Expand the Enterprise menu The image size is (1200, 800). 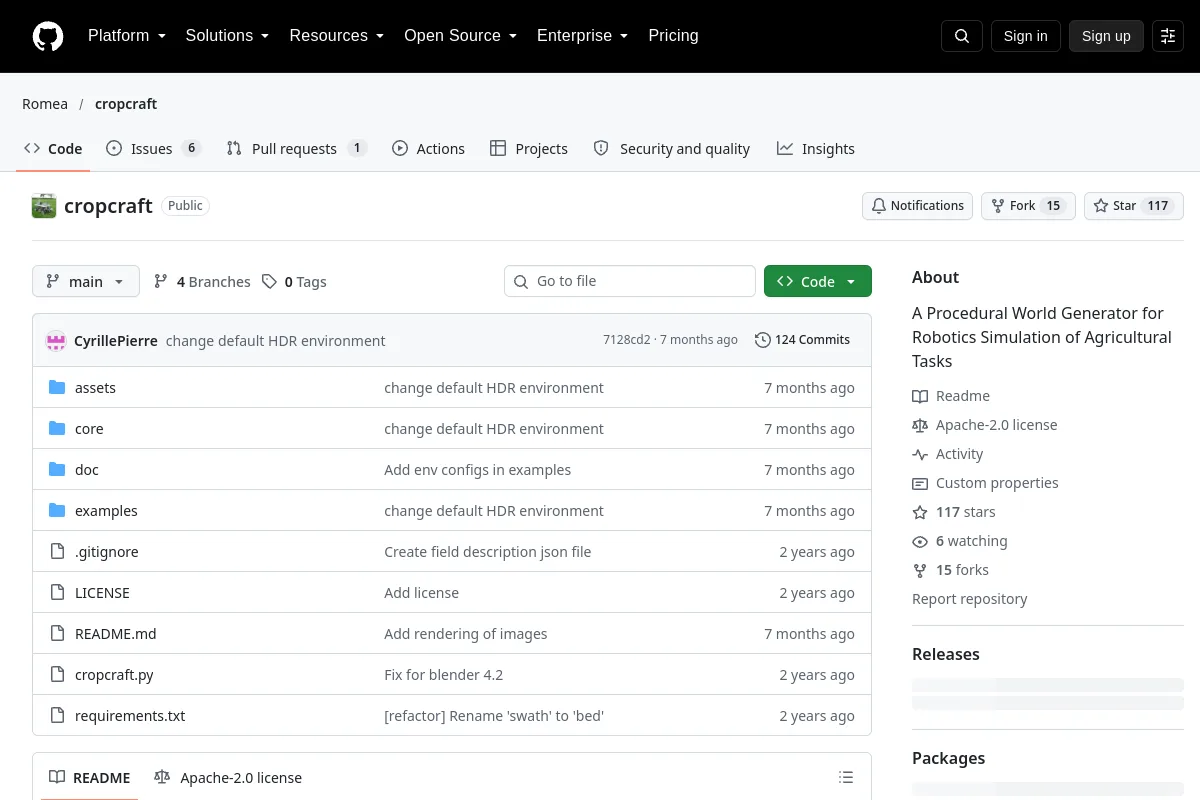tap(582, 36)
